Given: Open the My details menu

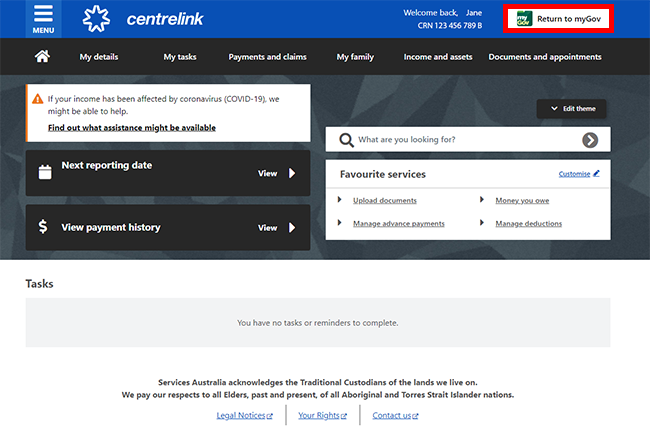Looking at the screenshot, I should pyautogui.click(x=99, y=57).
